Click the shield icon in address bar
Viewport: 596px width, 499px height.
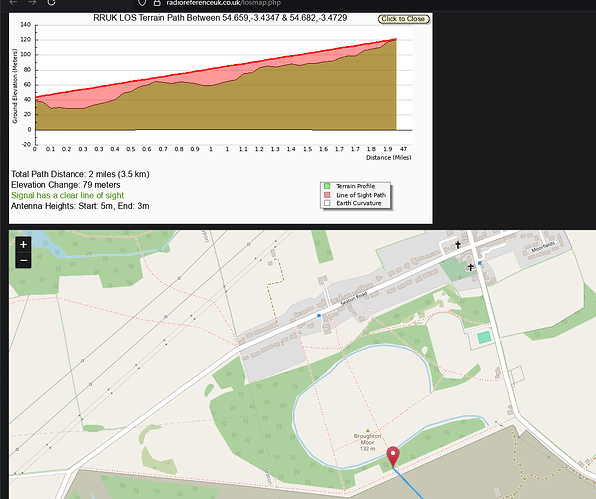click(142, 3)
